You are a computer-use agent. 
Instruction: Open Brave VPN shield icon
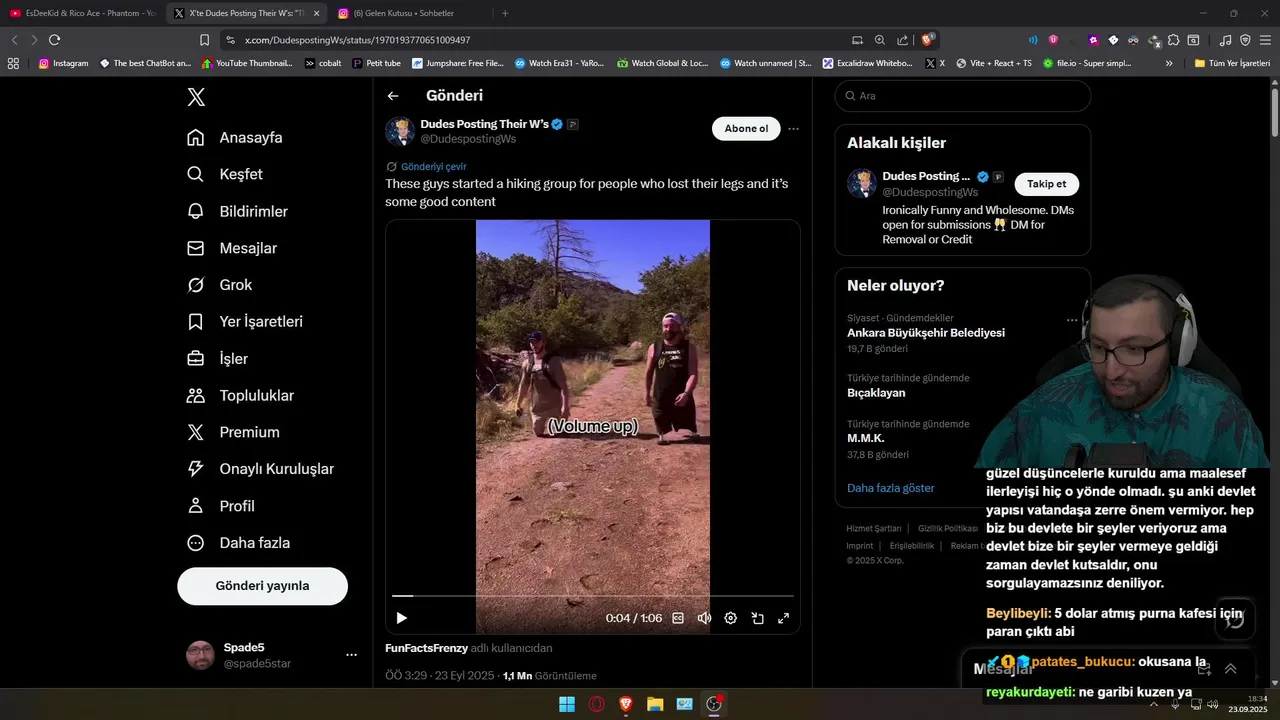tap(1245, 40)
